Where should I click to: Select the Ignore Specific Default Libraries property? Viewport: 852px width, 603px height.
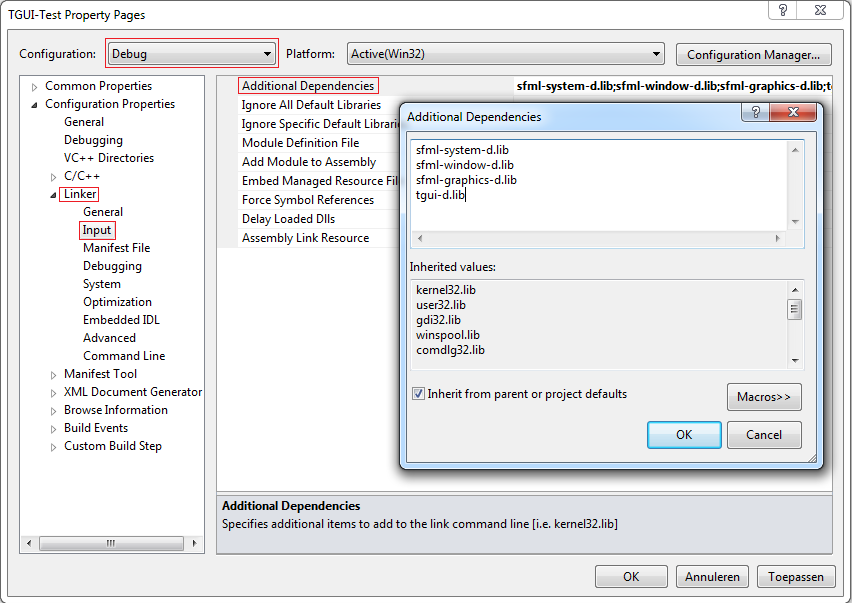pos(321,124)
